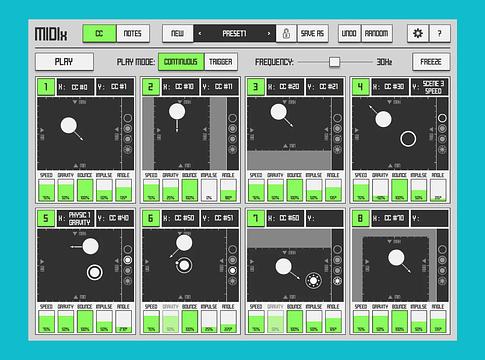Open pad 1 X assignment CC #0
The height and width of the screenshot is (360, 485).
(x=75, y=87)
